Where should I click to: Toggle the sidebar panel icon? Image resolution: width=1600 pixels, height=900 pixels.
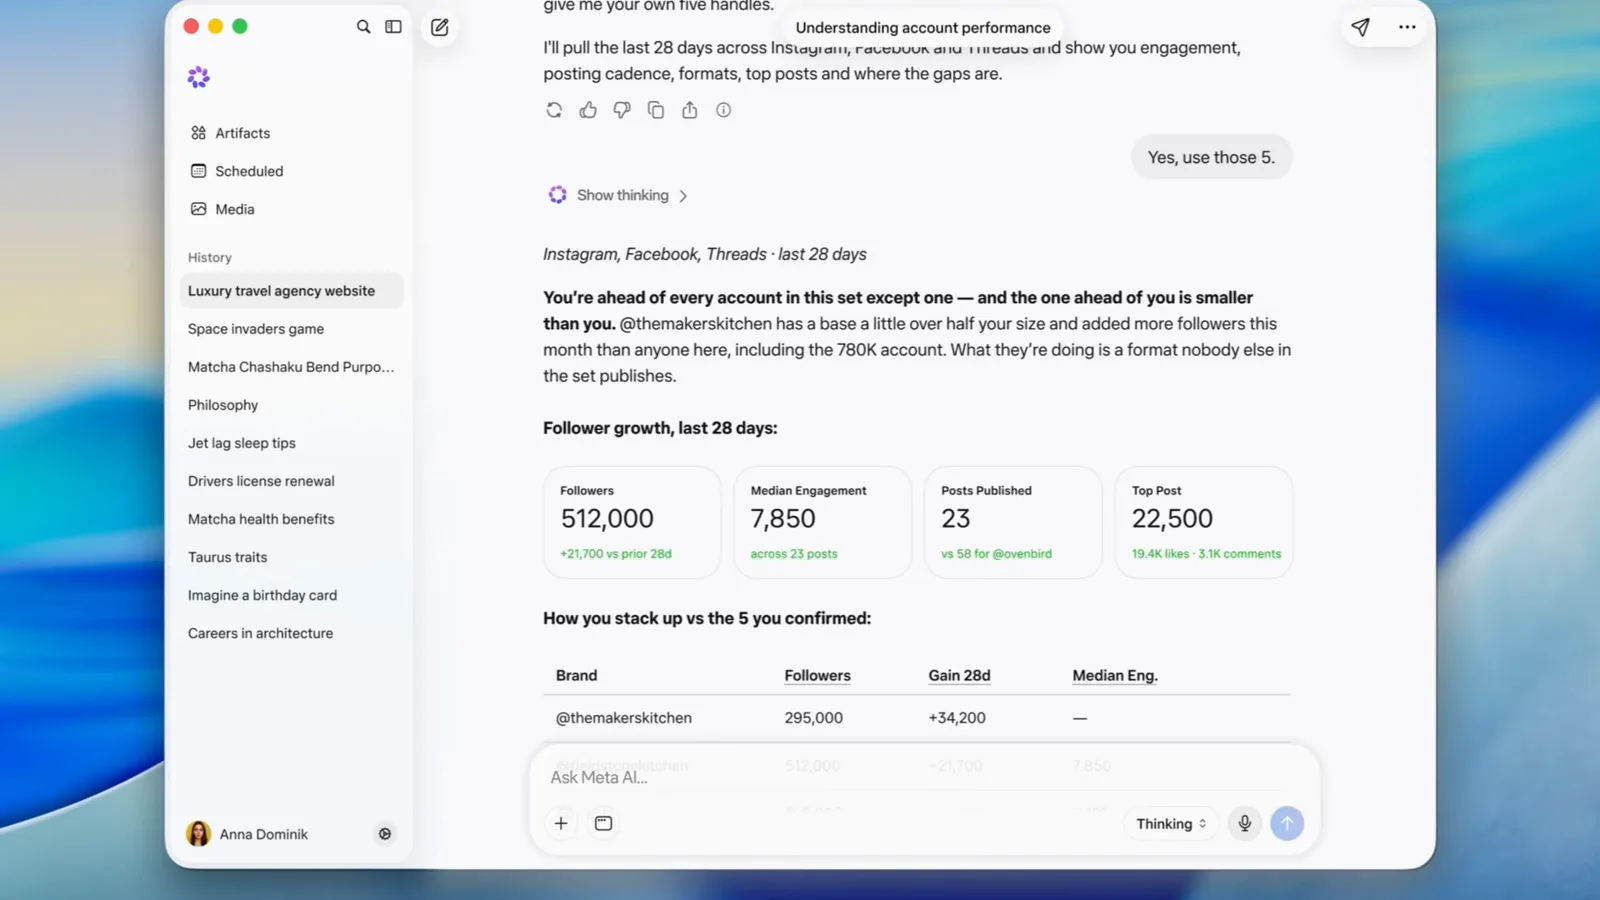(394, 27)
